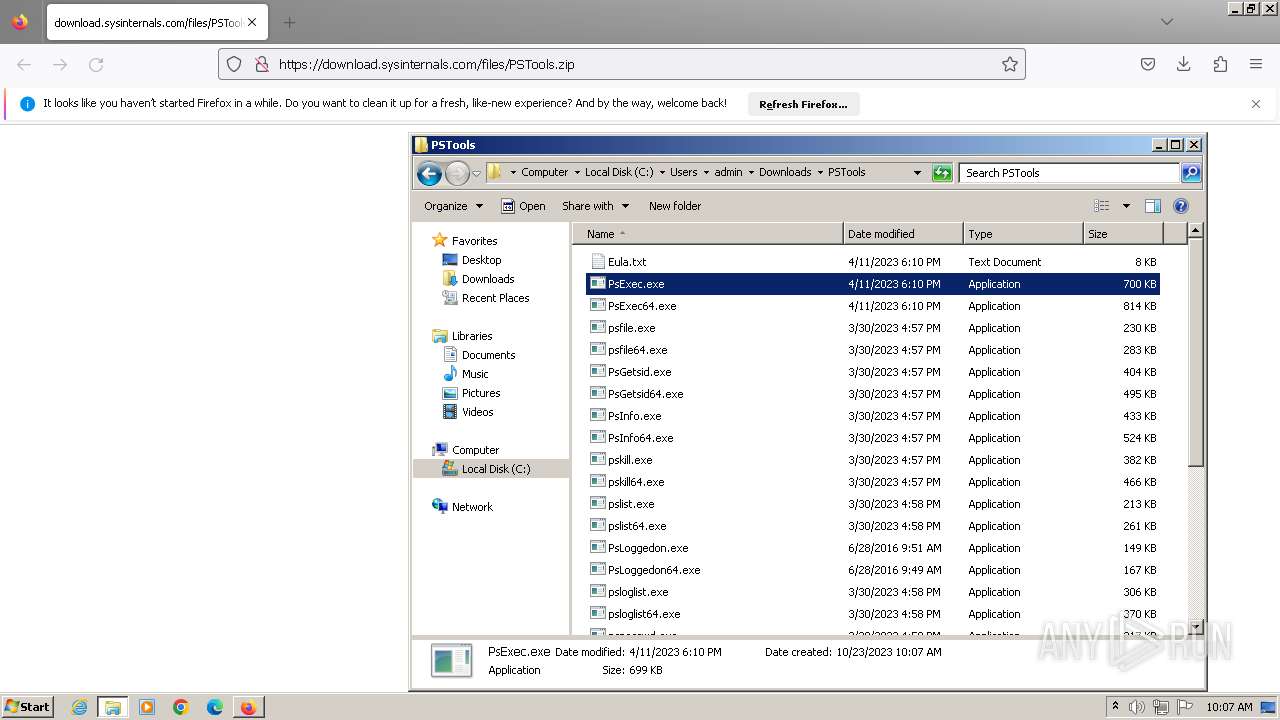Click the green refresh icon beside address bar
The height and width of the screenshot is (720, 1280).
coord(942,173)
